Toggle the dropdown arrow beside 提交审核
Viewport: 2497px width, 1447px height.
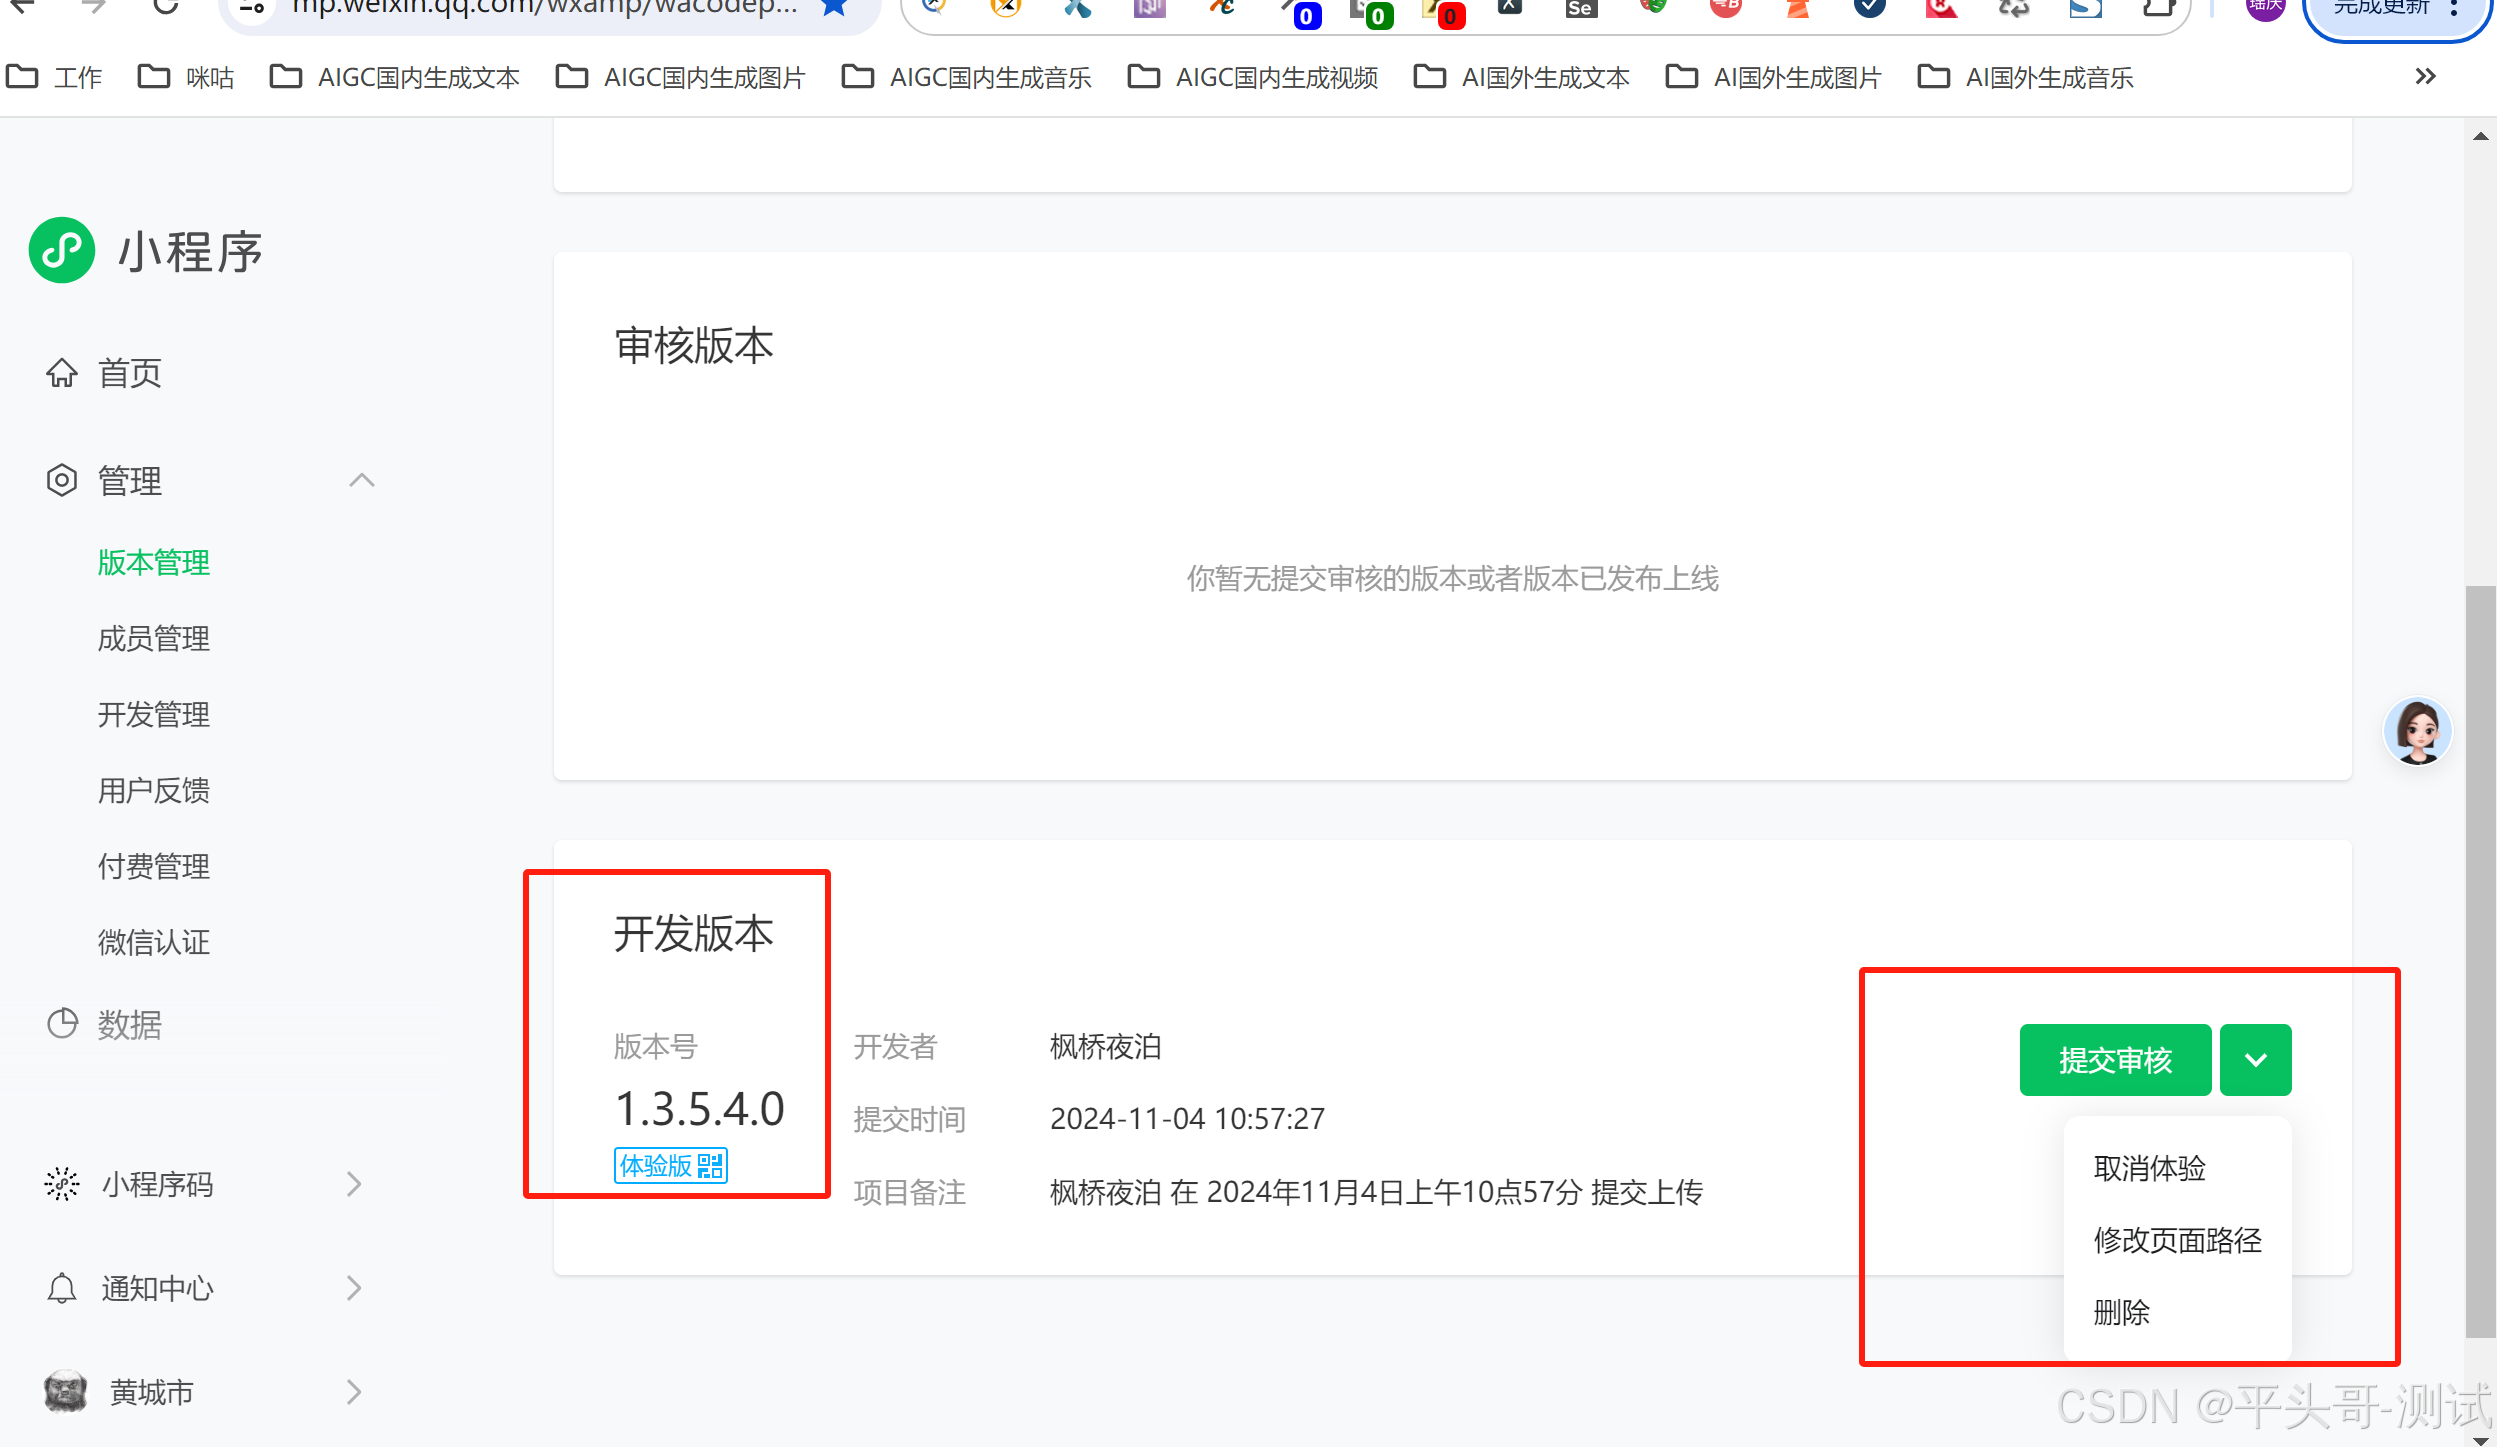(x=2255, y=1060)
